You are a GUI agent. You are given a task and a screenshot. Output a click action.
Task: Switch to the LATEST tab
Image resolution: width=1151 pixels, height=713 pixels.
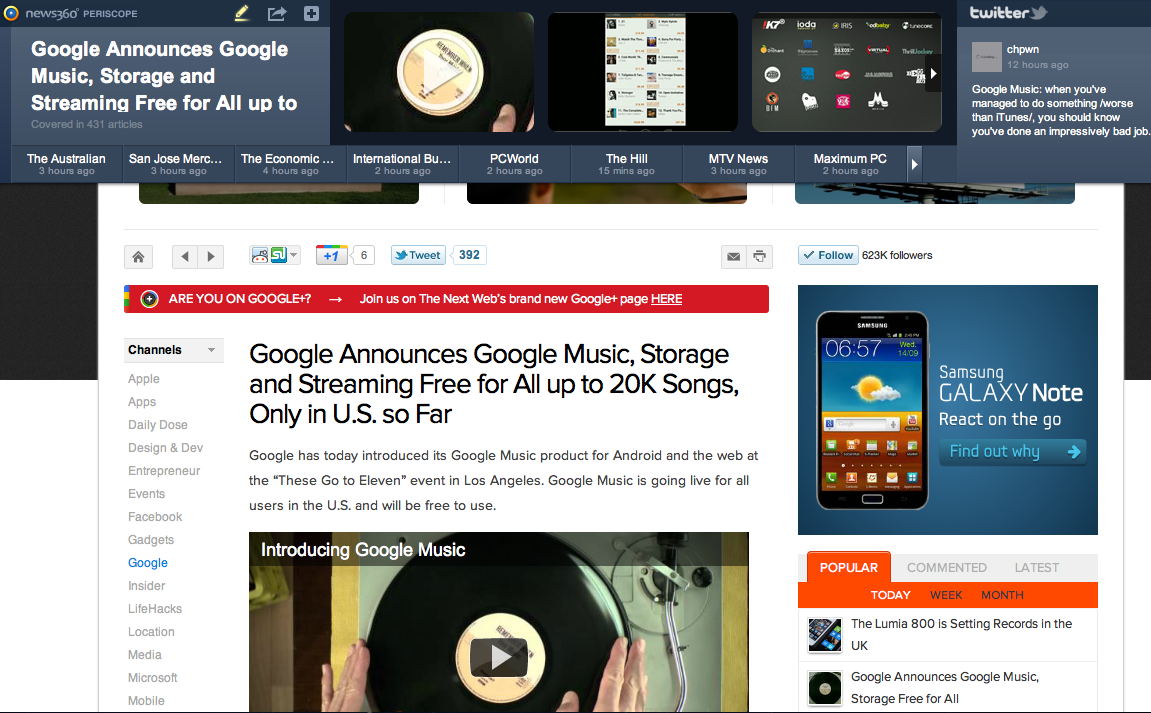point(1036,568)
